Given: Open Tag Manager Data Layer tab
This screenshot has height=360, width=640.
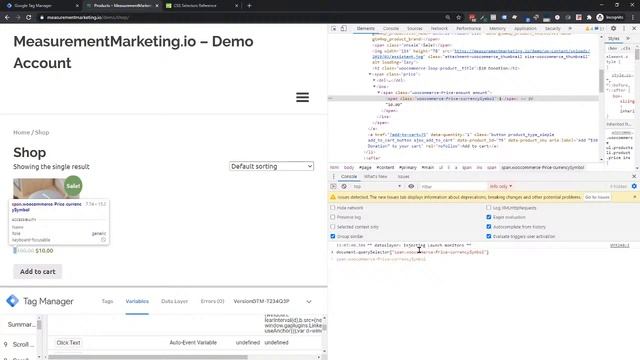Looking at the screenshot, I should coord(174,301).
